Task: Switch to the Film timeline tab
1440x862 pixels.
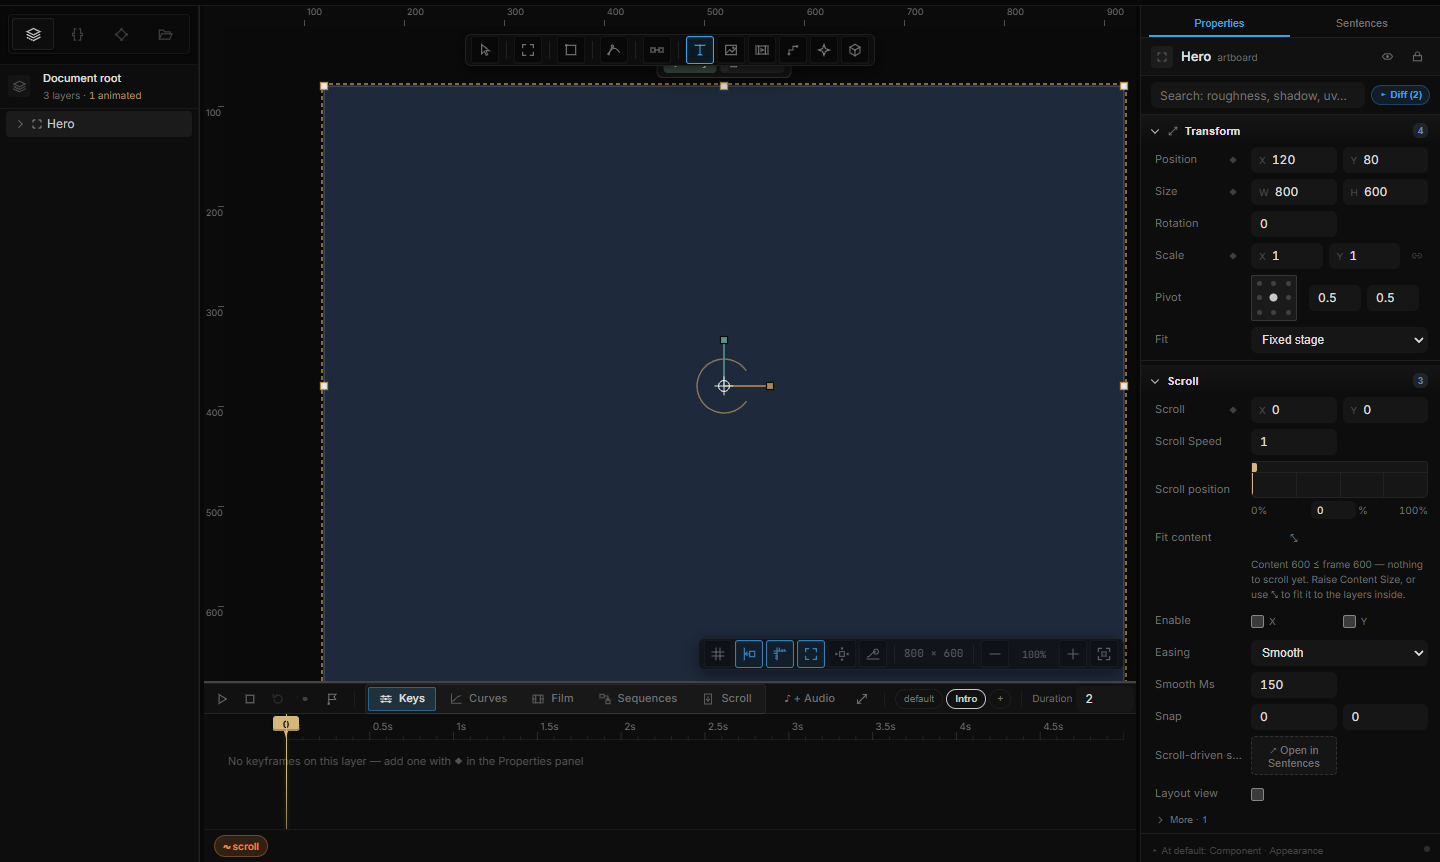Action: 553,699
